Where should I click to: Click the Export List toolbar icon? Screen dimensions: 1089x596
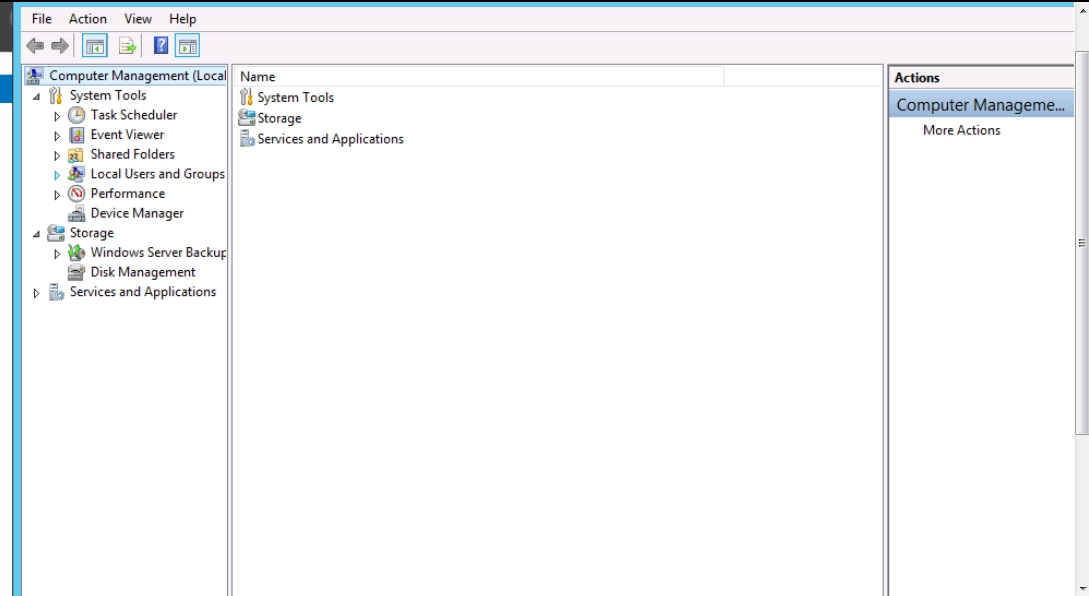[127, 47]
